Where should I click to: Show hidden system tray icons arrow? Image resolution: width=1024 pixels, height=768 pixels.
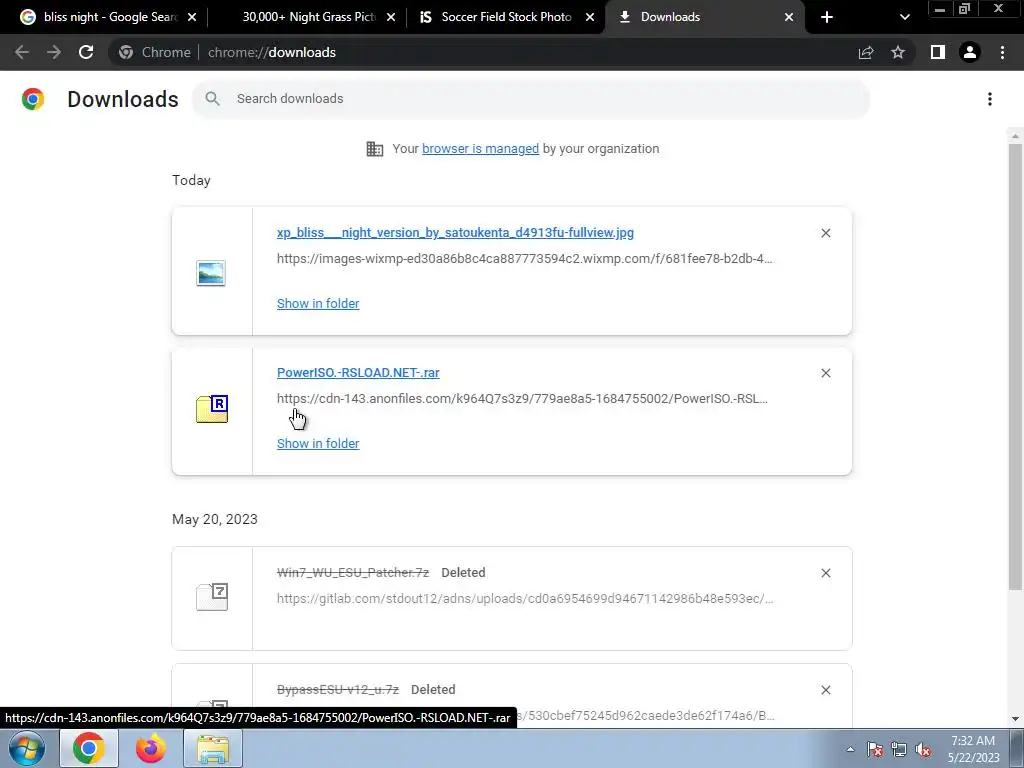click(850, 749)
